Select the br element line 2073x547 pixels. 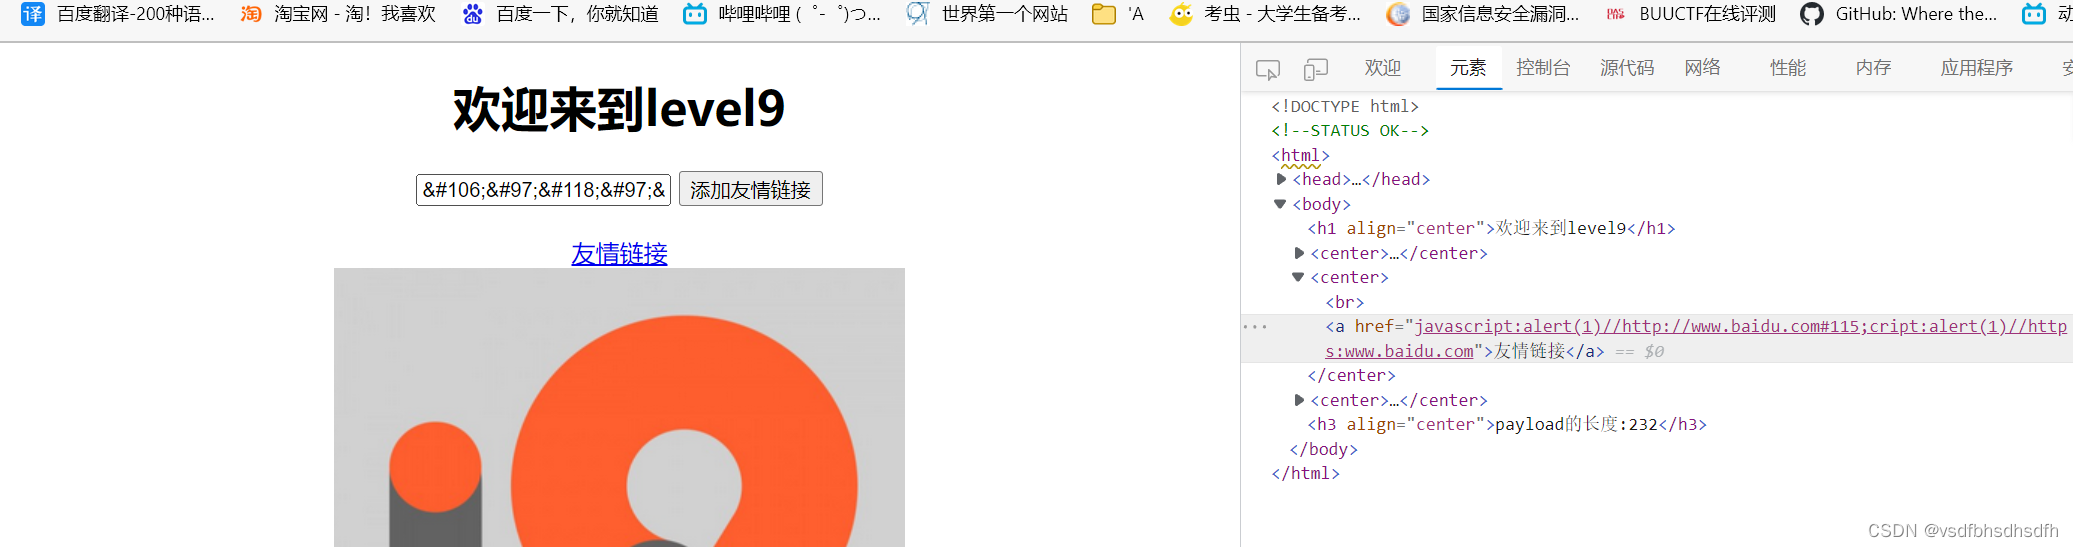1344,302
